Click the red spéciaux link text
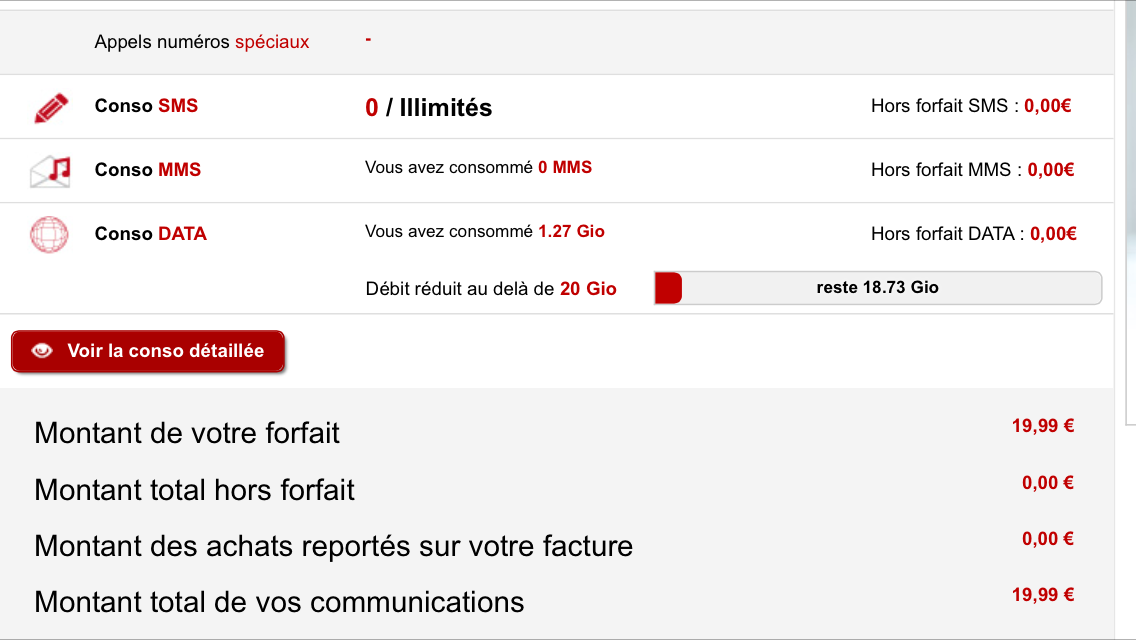 click(272, 42)
